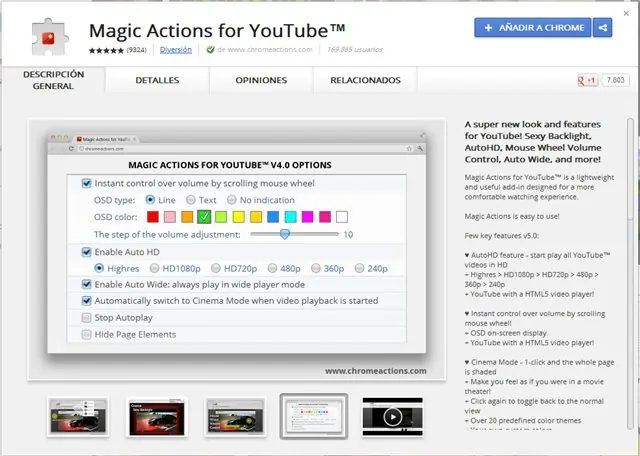Select the 240p quality radio
Image resolution: width=640 pixels, height=456 pixels.
[x=359, y=268]
